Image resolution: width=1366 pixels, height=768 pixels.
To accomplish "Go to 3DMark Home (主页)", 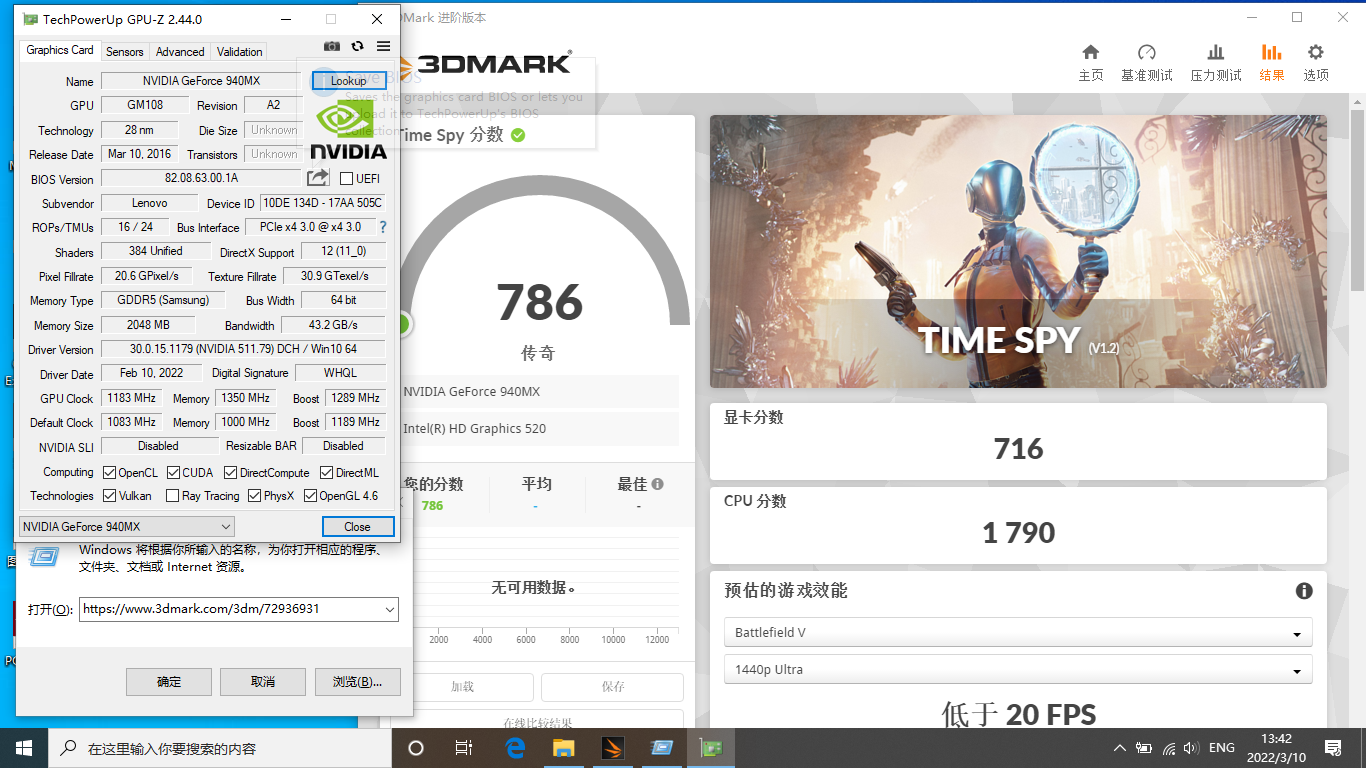I will 1091,63.
